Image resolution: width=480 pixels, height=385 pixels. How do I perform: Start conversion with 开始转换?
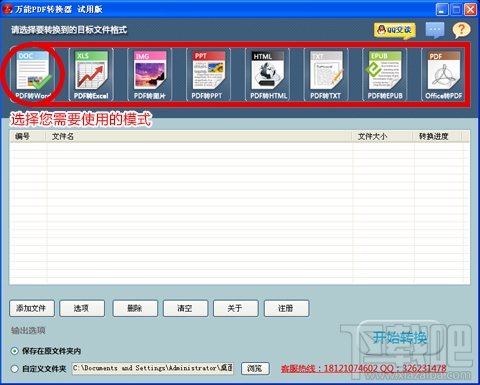point(400,338)
